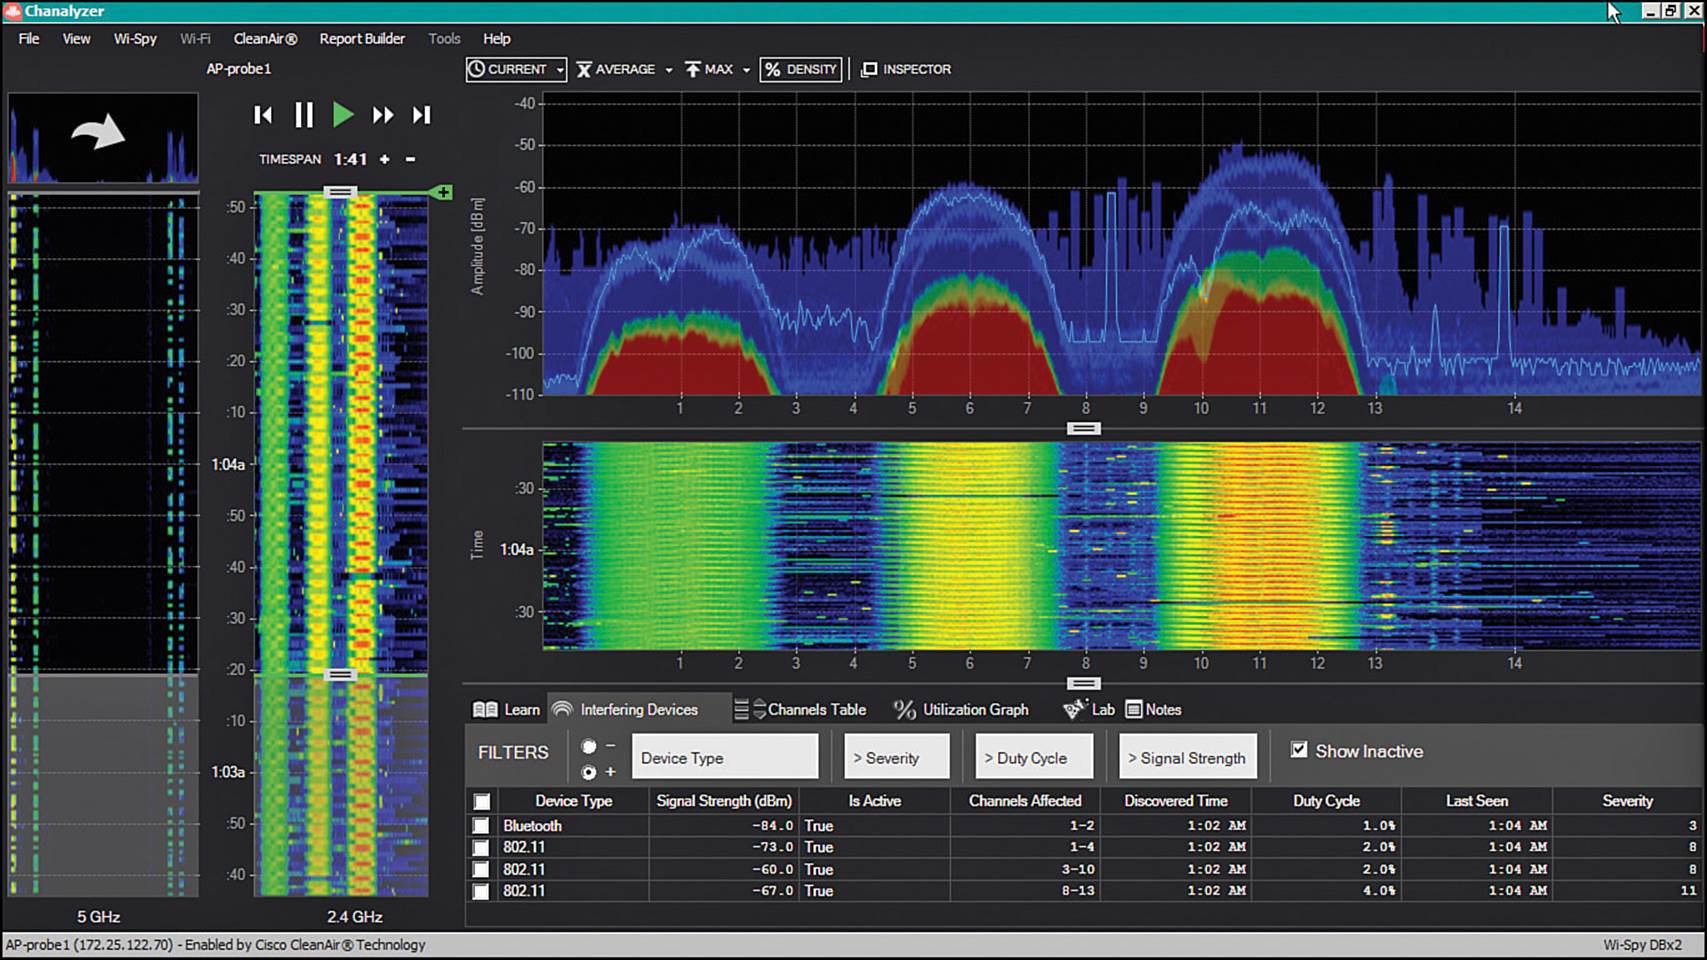Click the Interfering Devices signal icon
This screenshot has width=1707, height=960.
coord(562,709)
